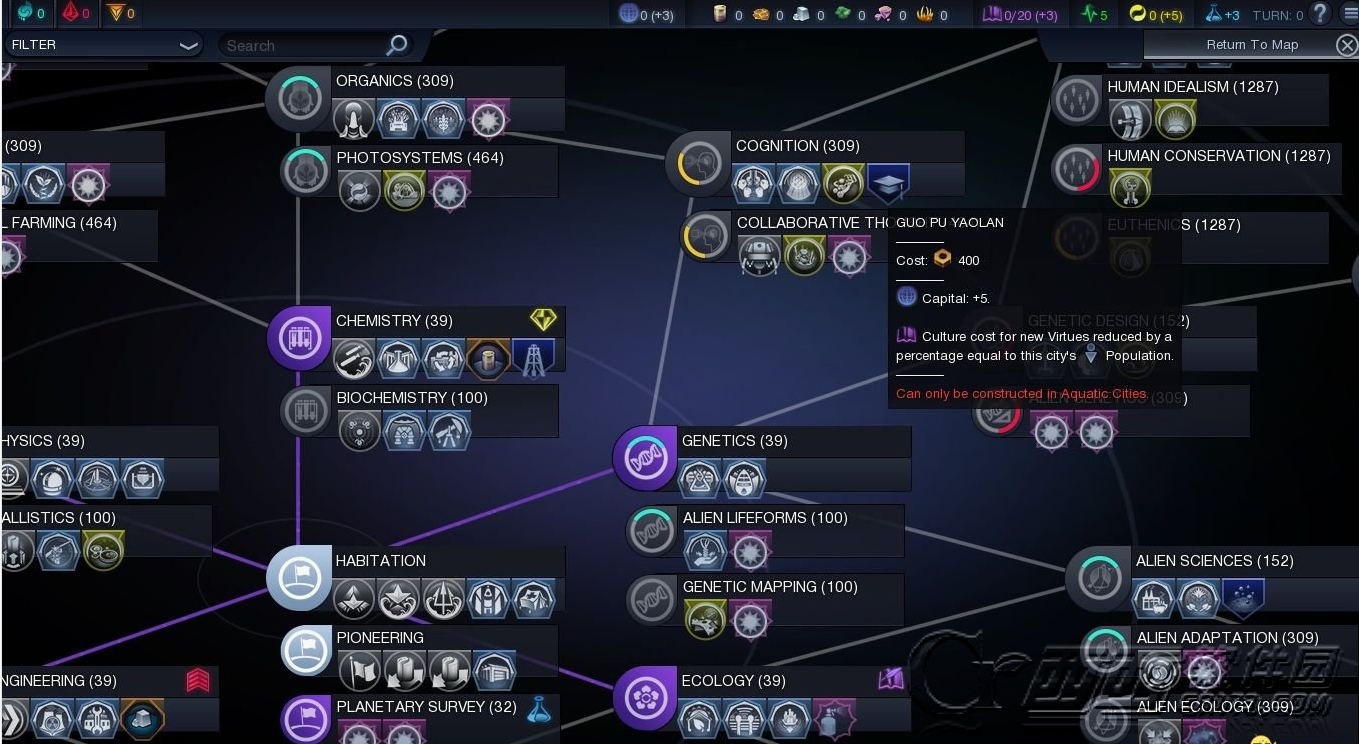Click the ALIEN LIFEFORMS (100) label
The image size is (1359, 744).
point(765,518)
